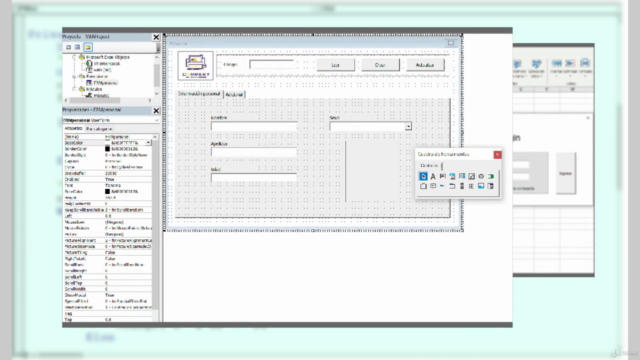This screenshot has height=360, width=640.
Task: Close the Project explorer panel
Action: (x=156, y=37)
